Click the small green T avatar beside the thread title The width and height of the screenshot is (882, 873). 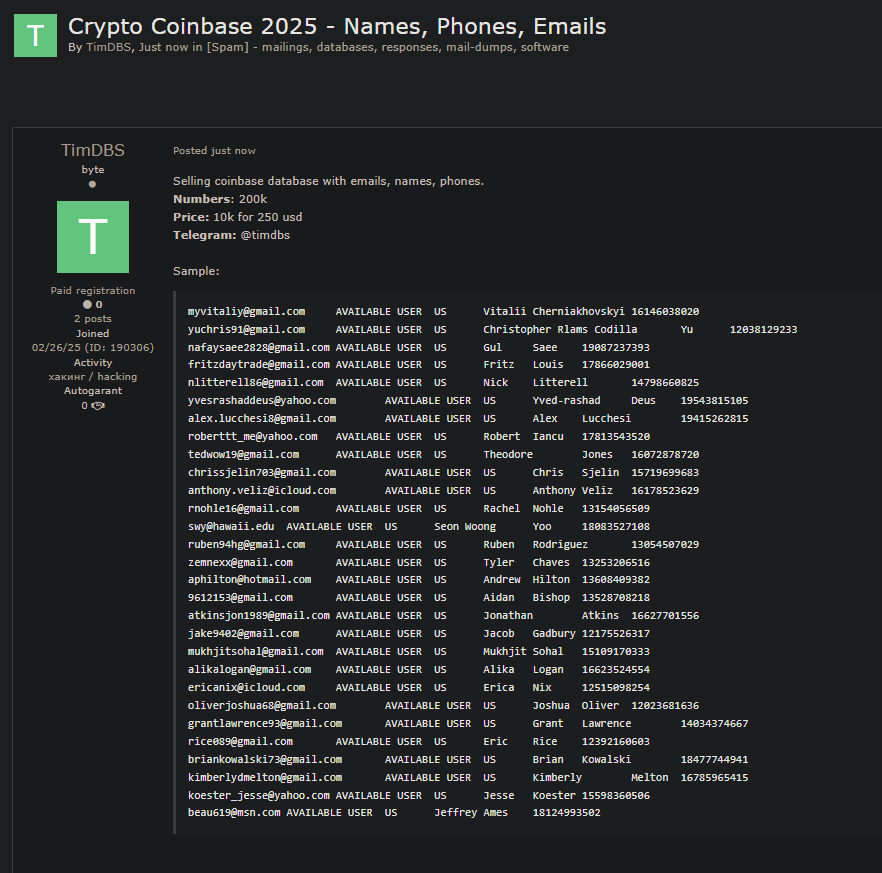coord(35,35)
